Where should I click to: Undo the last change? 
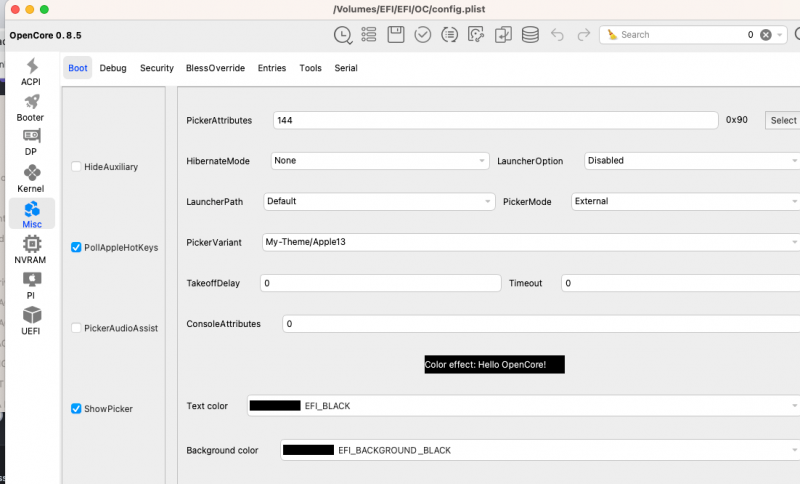pos(557,35)
